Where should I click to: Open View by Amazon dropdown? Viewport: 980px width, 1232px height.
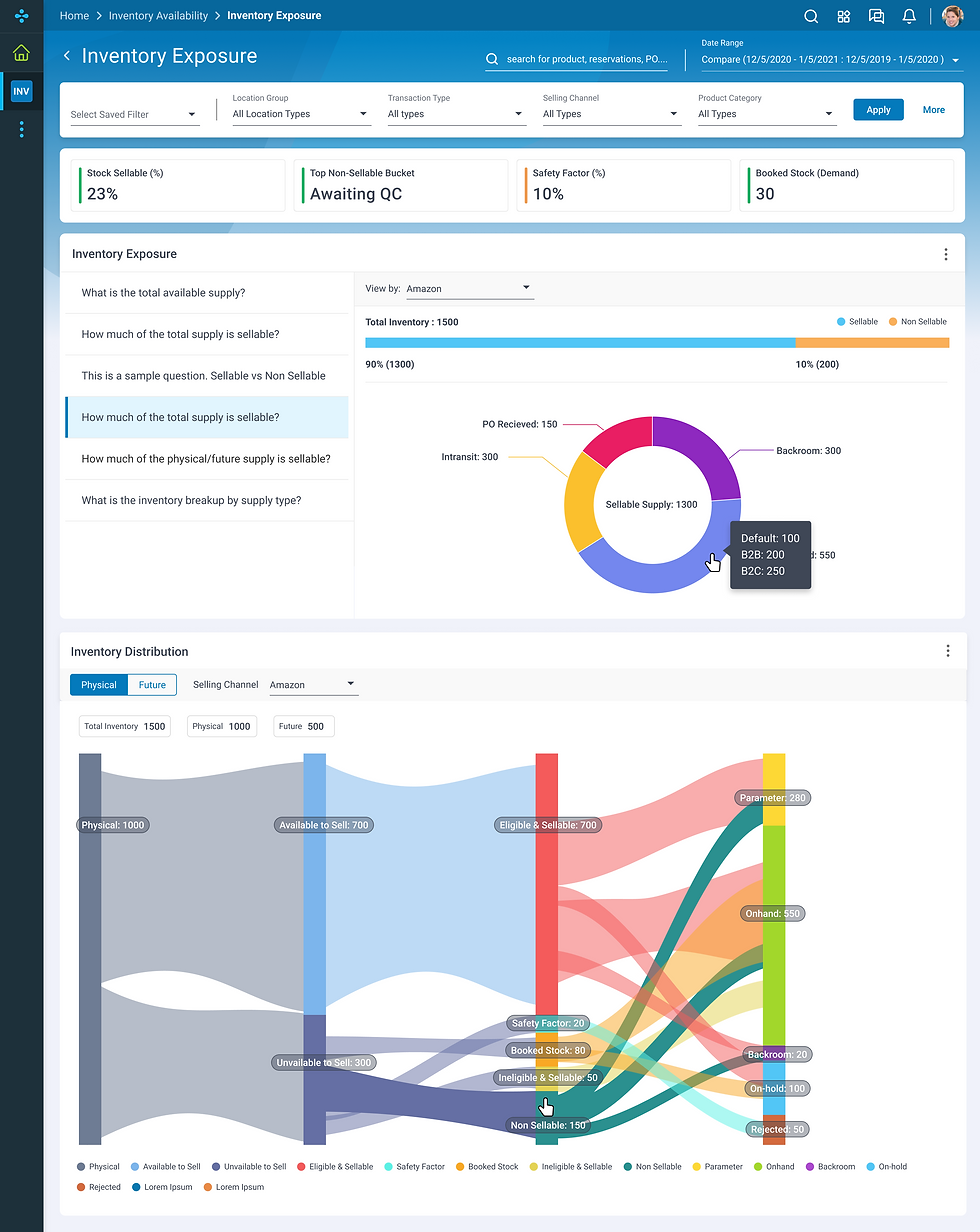(469, 289)
